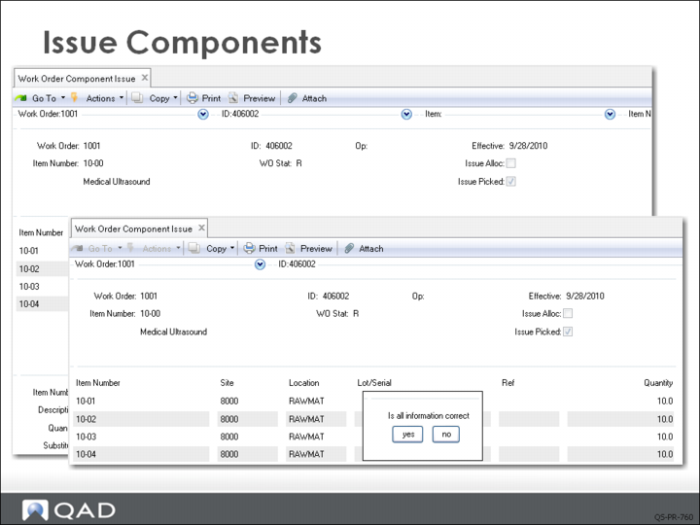Open Work Order:1001 dropdown in front window

260,265
